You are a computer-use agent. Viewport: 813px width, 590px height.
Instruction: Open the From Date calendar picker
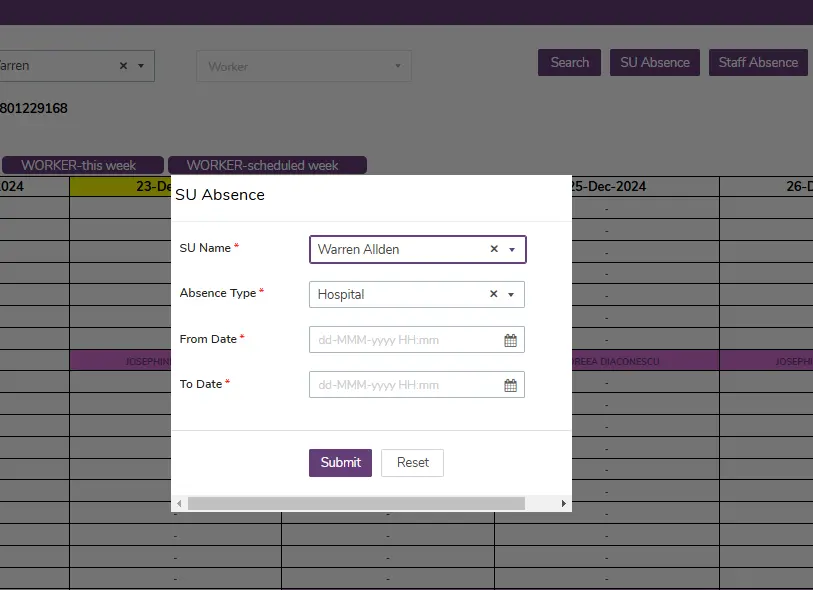[510, 339]
